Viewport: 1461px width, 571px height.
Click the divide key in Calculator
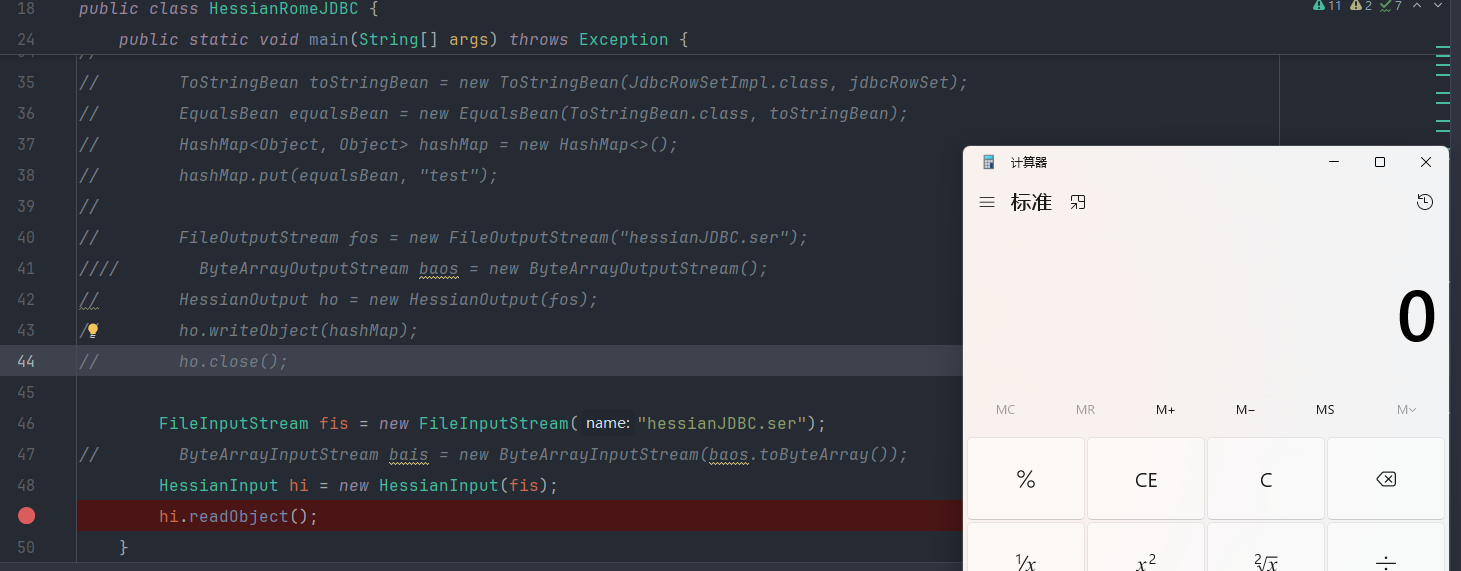coord(1386,548)
